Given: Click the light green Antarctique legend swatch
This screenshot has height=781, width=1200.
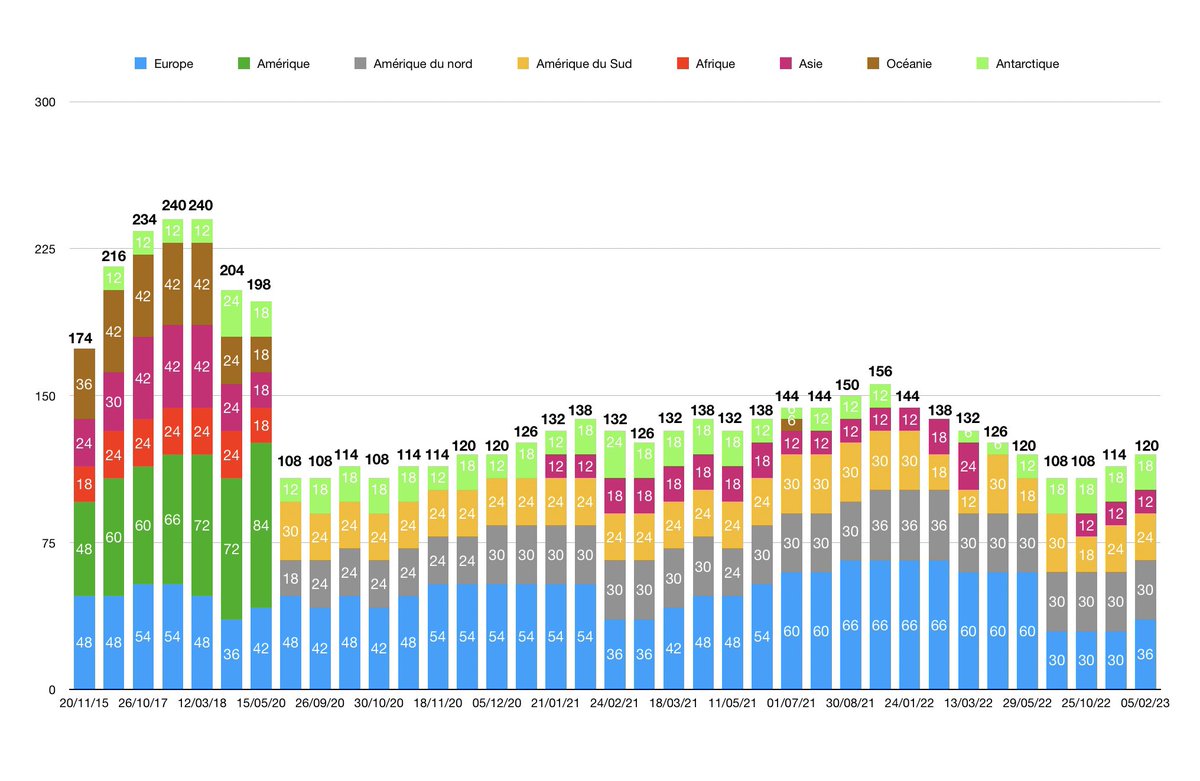Looking at the screenshot, I should [980, 64].
